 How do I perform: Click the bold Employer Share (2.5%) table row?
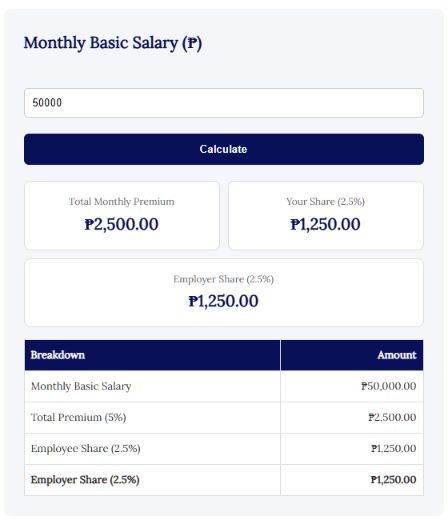pyautogui.click(x=224, y=480)
